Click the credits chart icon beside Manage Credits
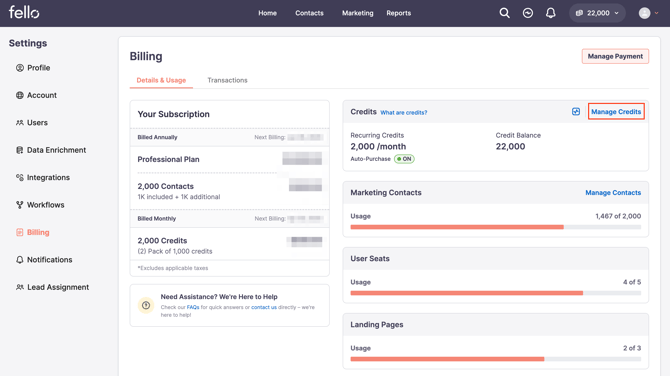670x376 pixels. (576, 112)
